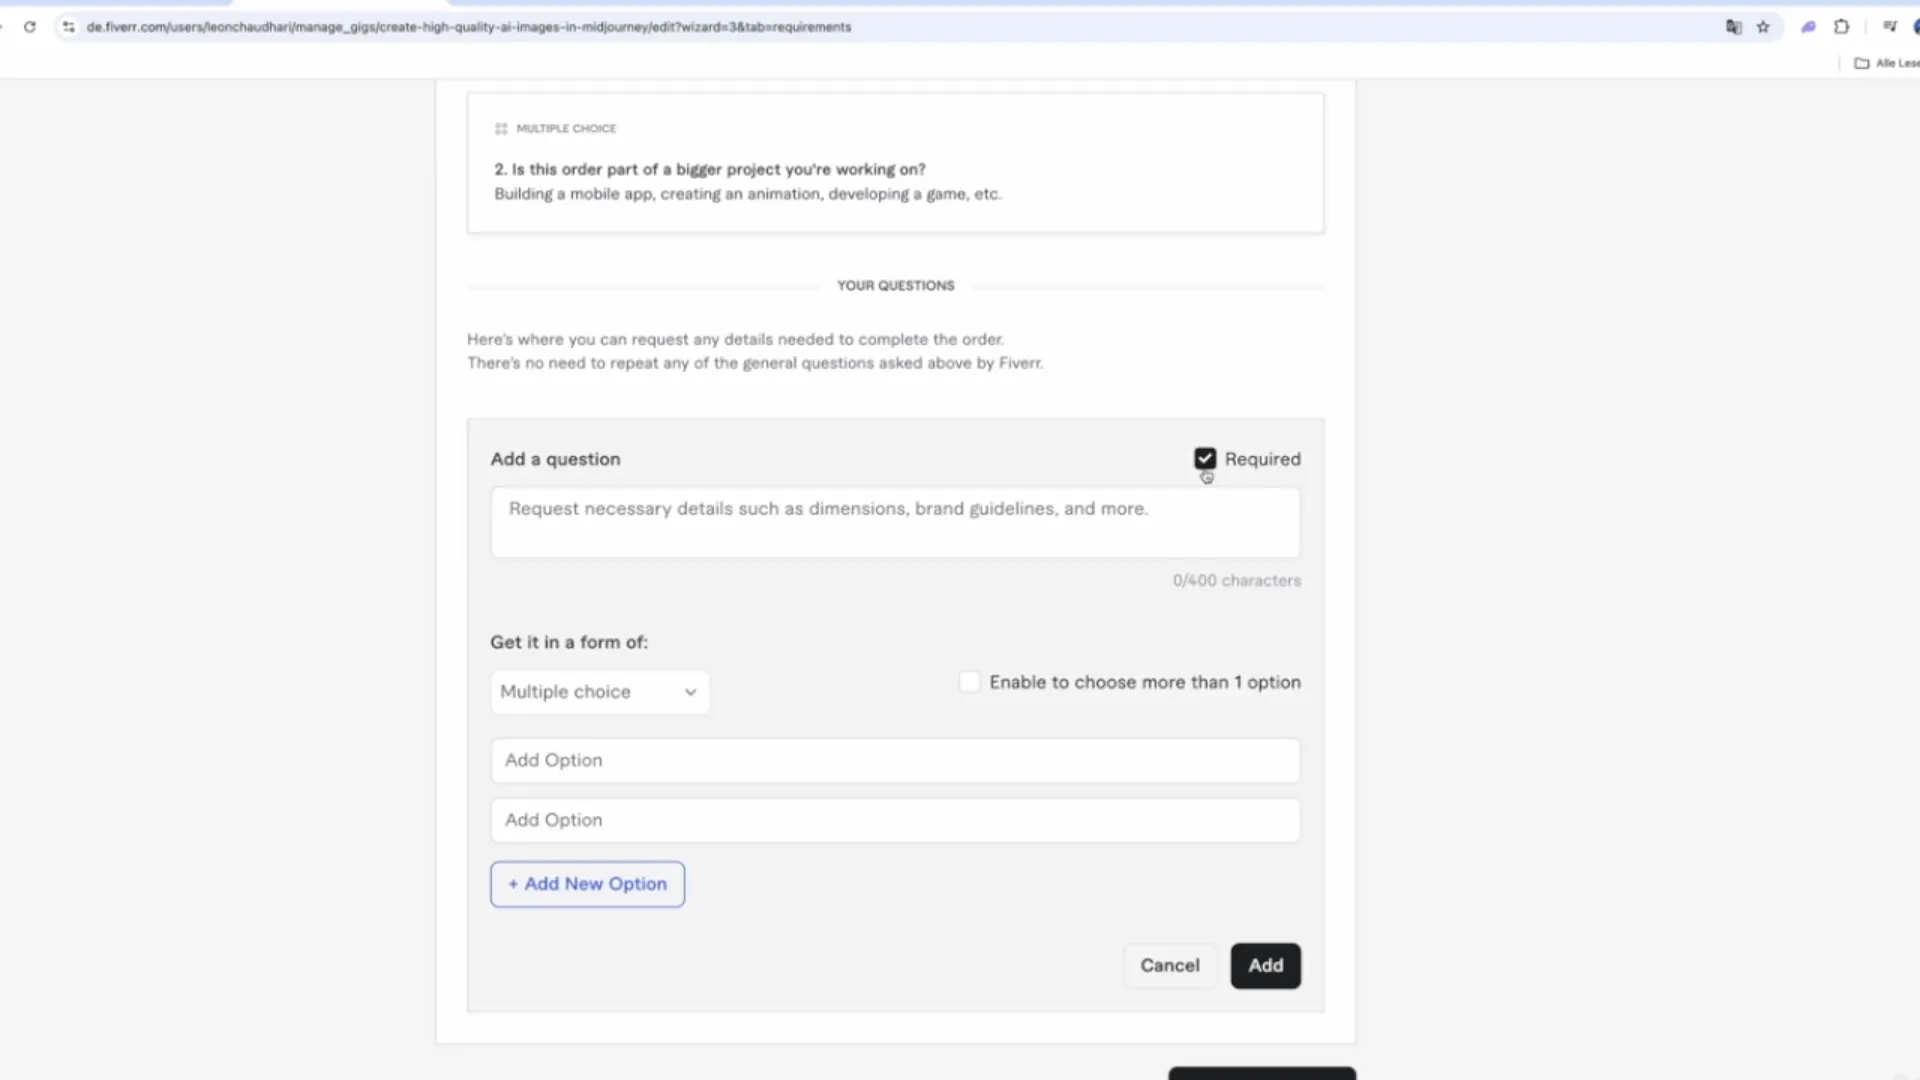Image resolution: width=1920 pixels, height=1080 pixels.
Task: Open the Extensions puzzle icon
Action: (1841, 27)
